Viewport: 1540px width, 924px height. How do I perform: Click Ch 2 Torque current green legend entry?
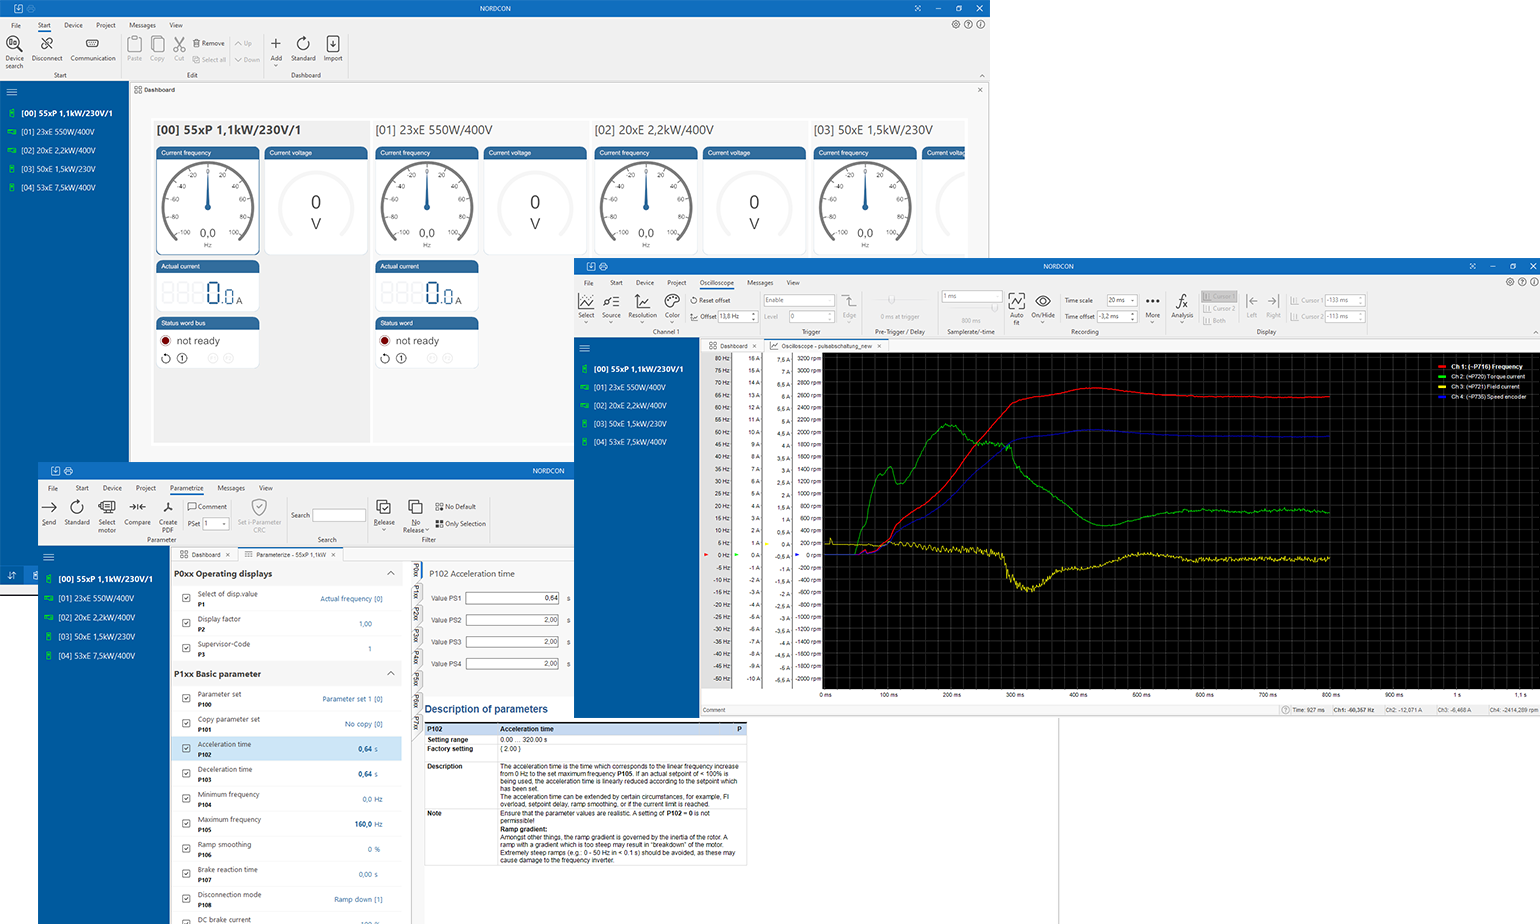point(1481,377)
